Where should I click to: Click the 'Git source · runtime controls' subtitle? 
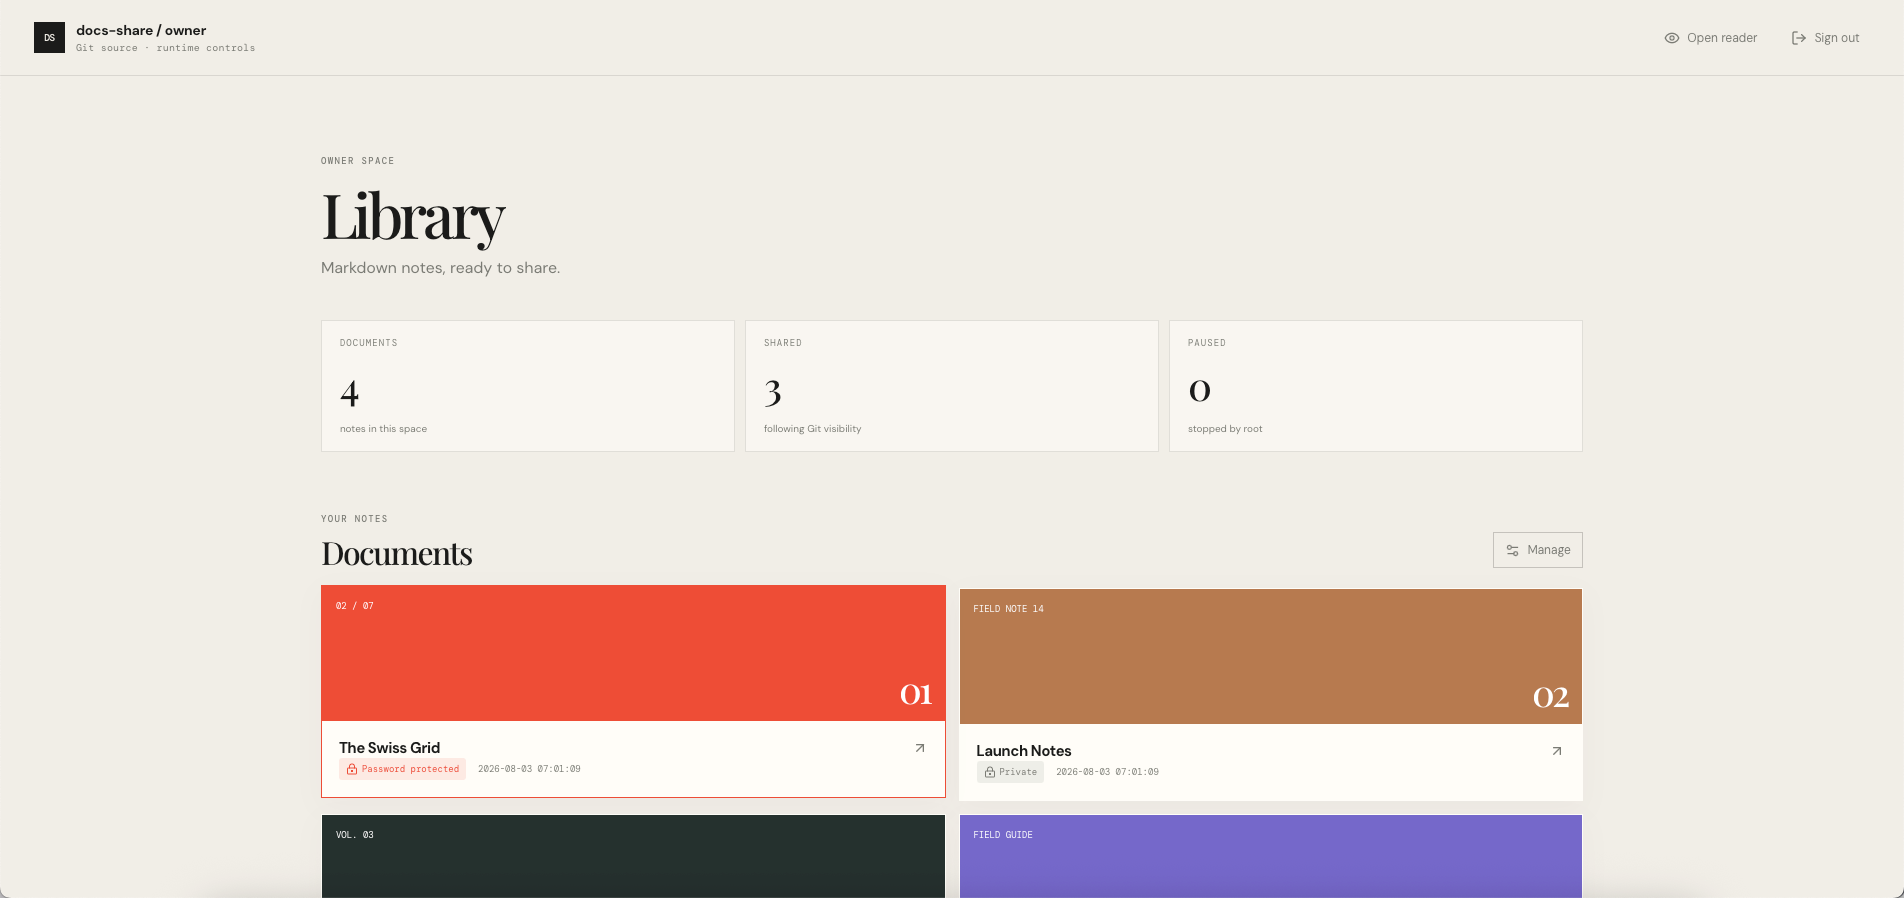click(x=165, y=48)
